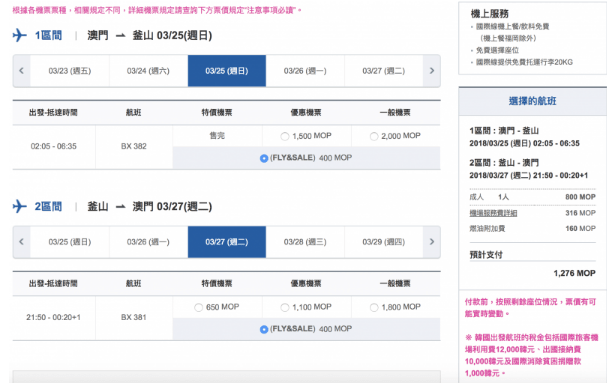Click the 成人 1人 800 MOP row
The image size is (607, 392).
pos(533,197)
